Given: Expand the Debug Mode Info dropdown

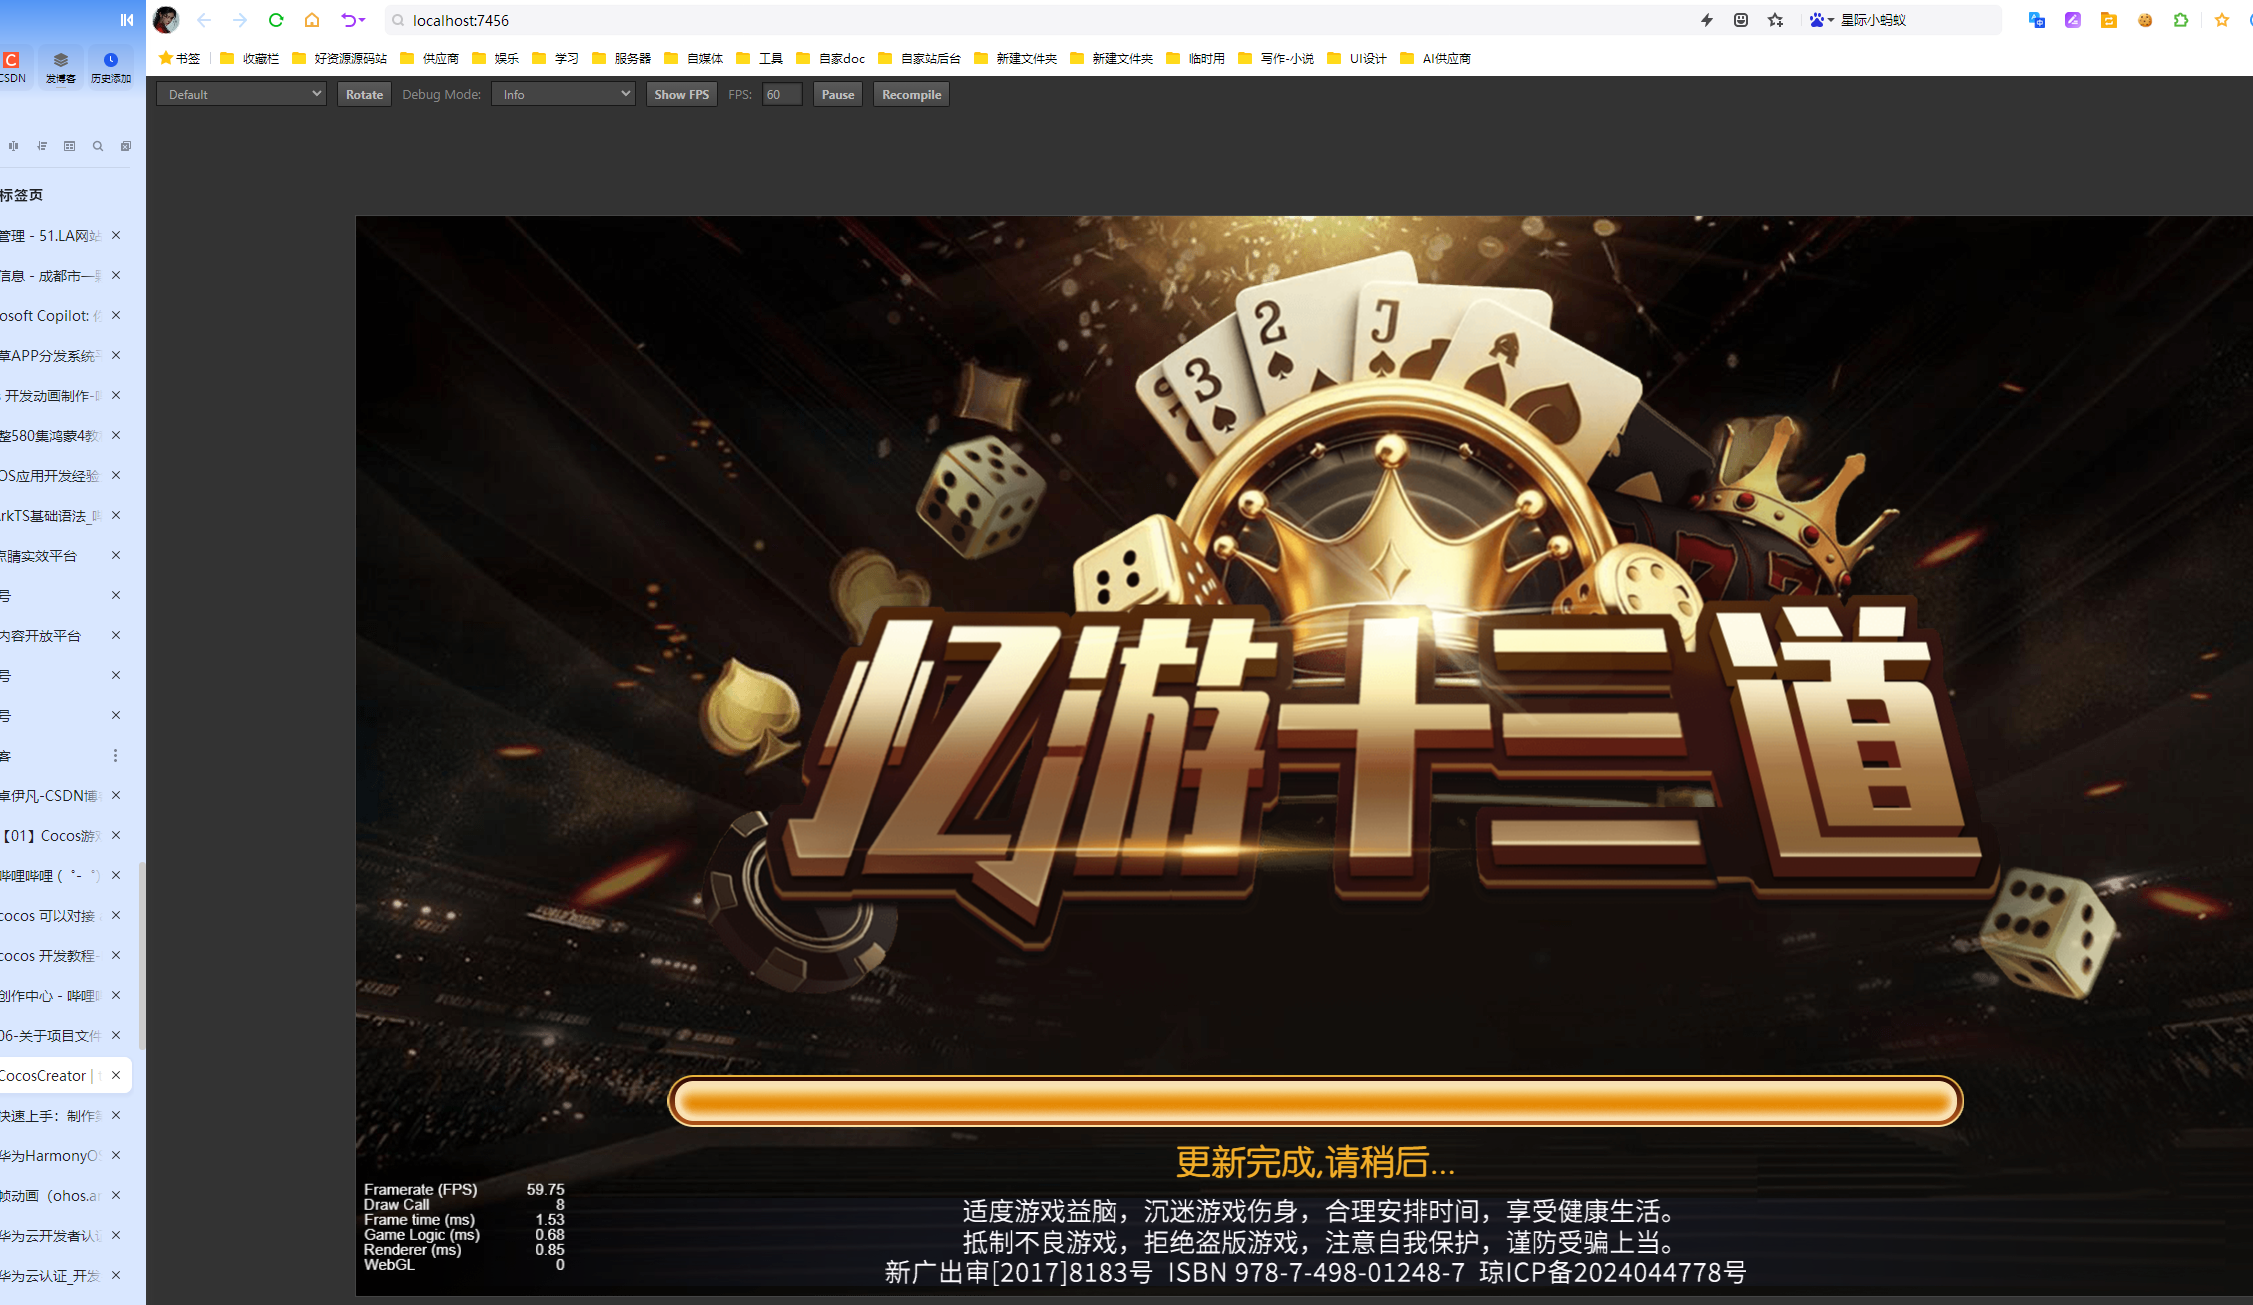Looking at the screenshot, I should (564, 94).
